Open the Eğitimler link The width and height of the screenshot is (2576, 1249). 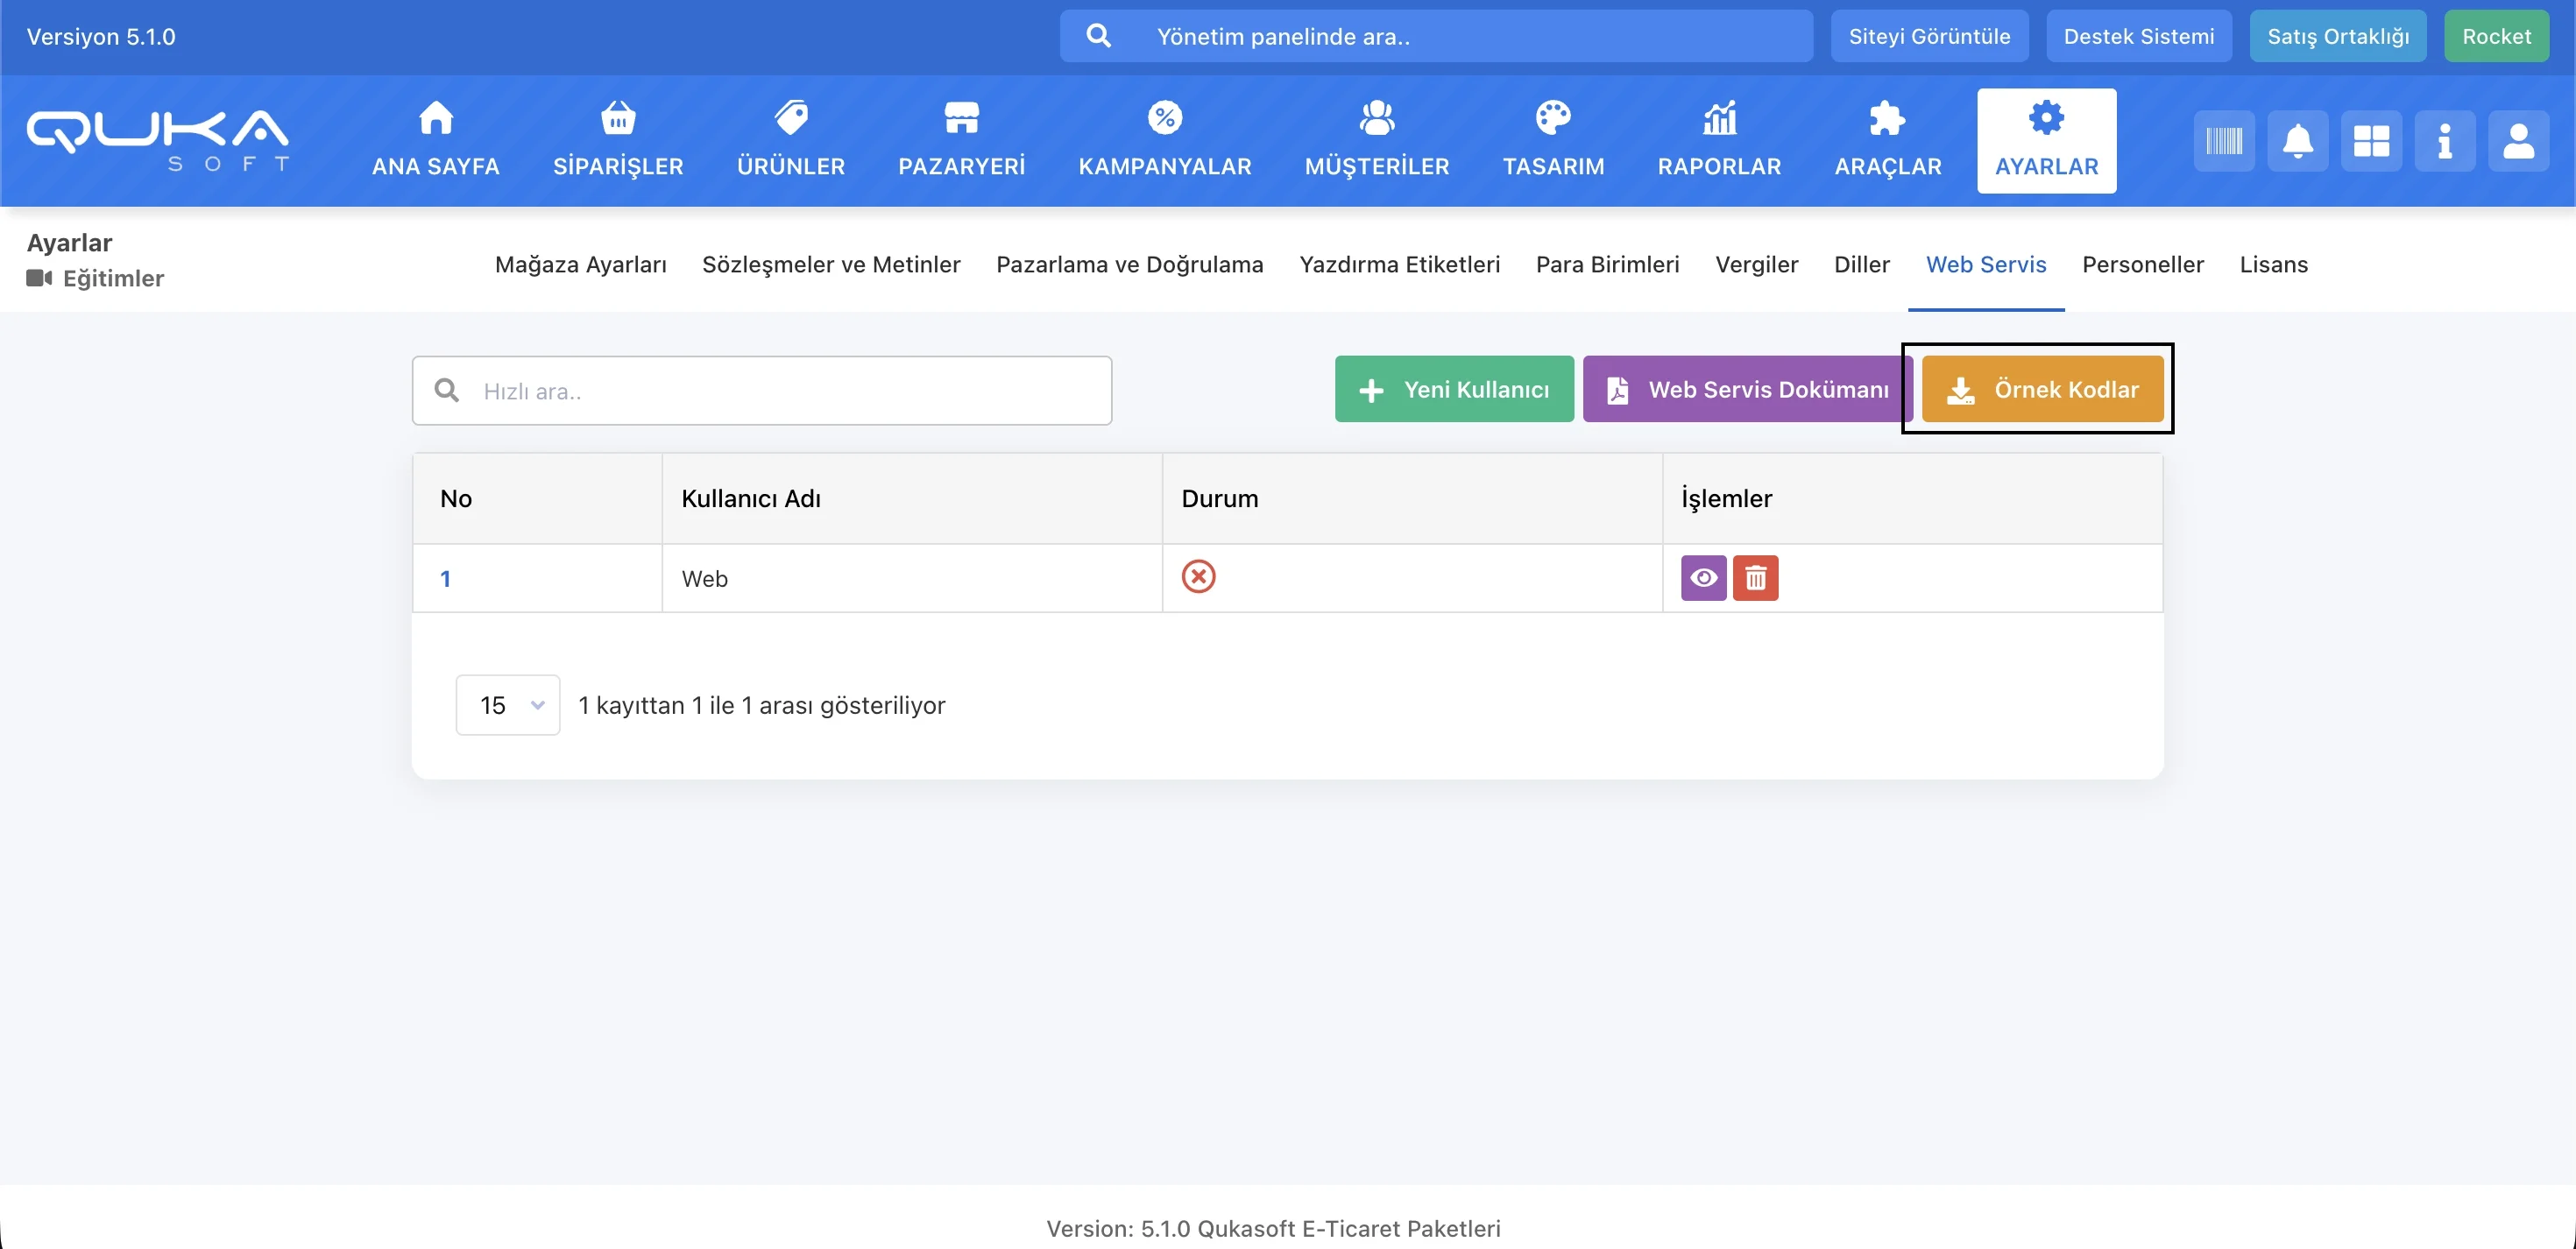point(113,278)
